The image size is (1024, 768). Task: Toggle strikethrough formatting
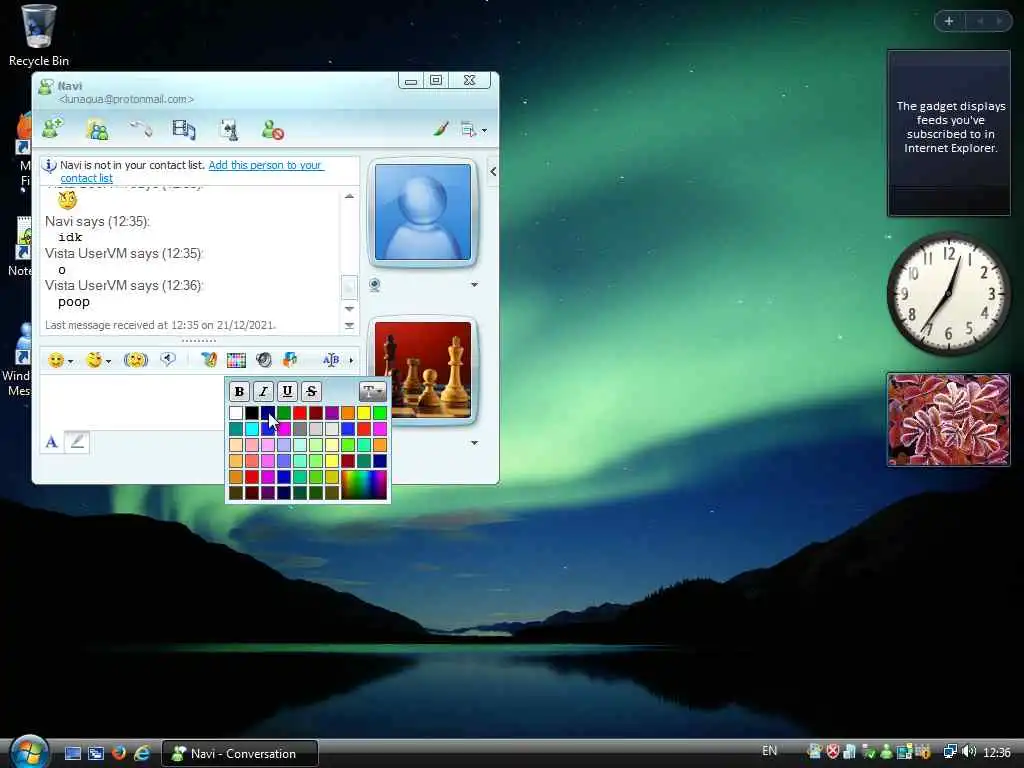coord(312,391)
